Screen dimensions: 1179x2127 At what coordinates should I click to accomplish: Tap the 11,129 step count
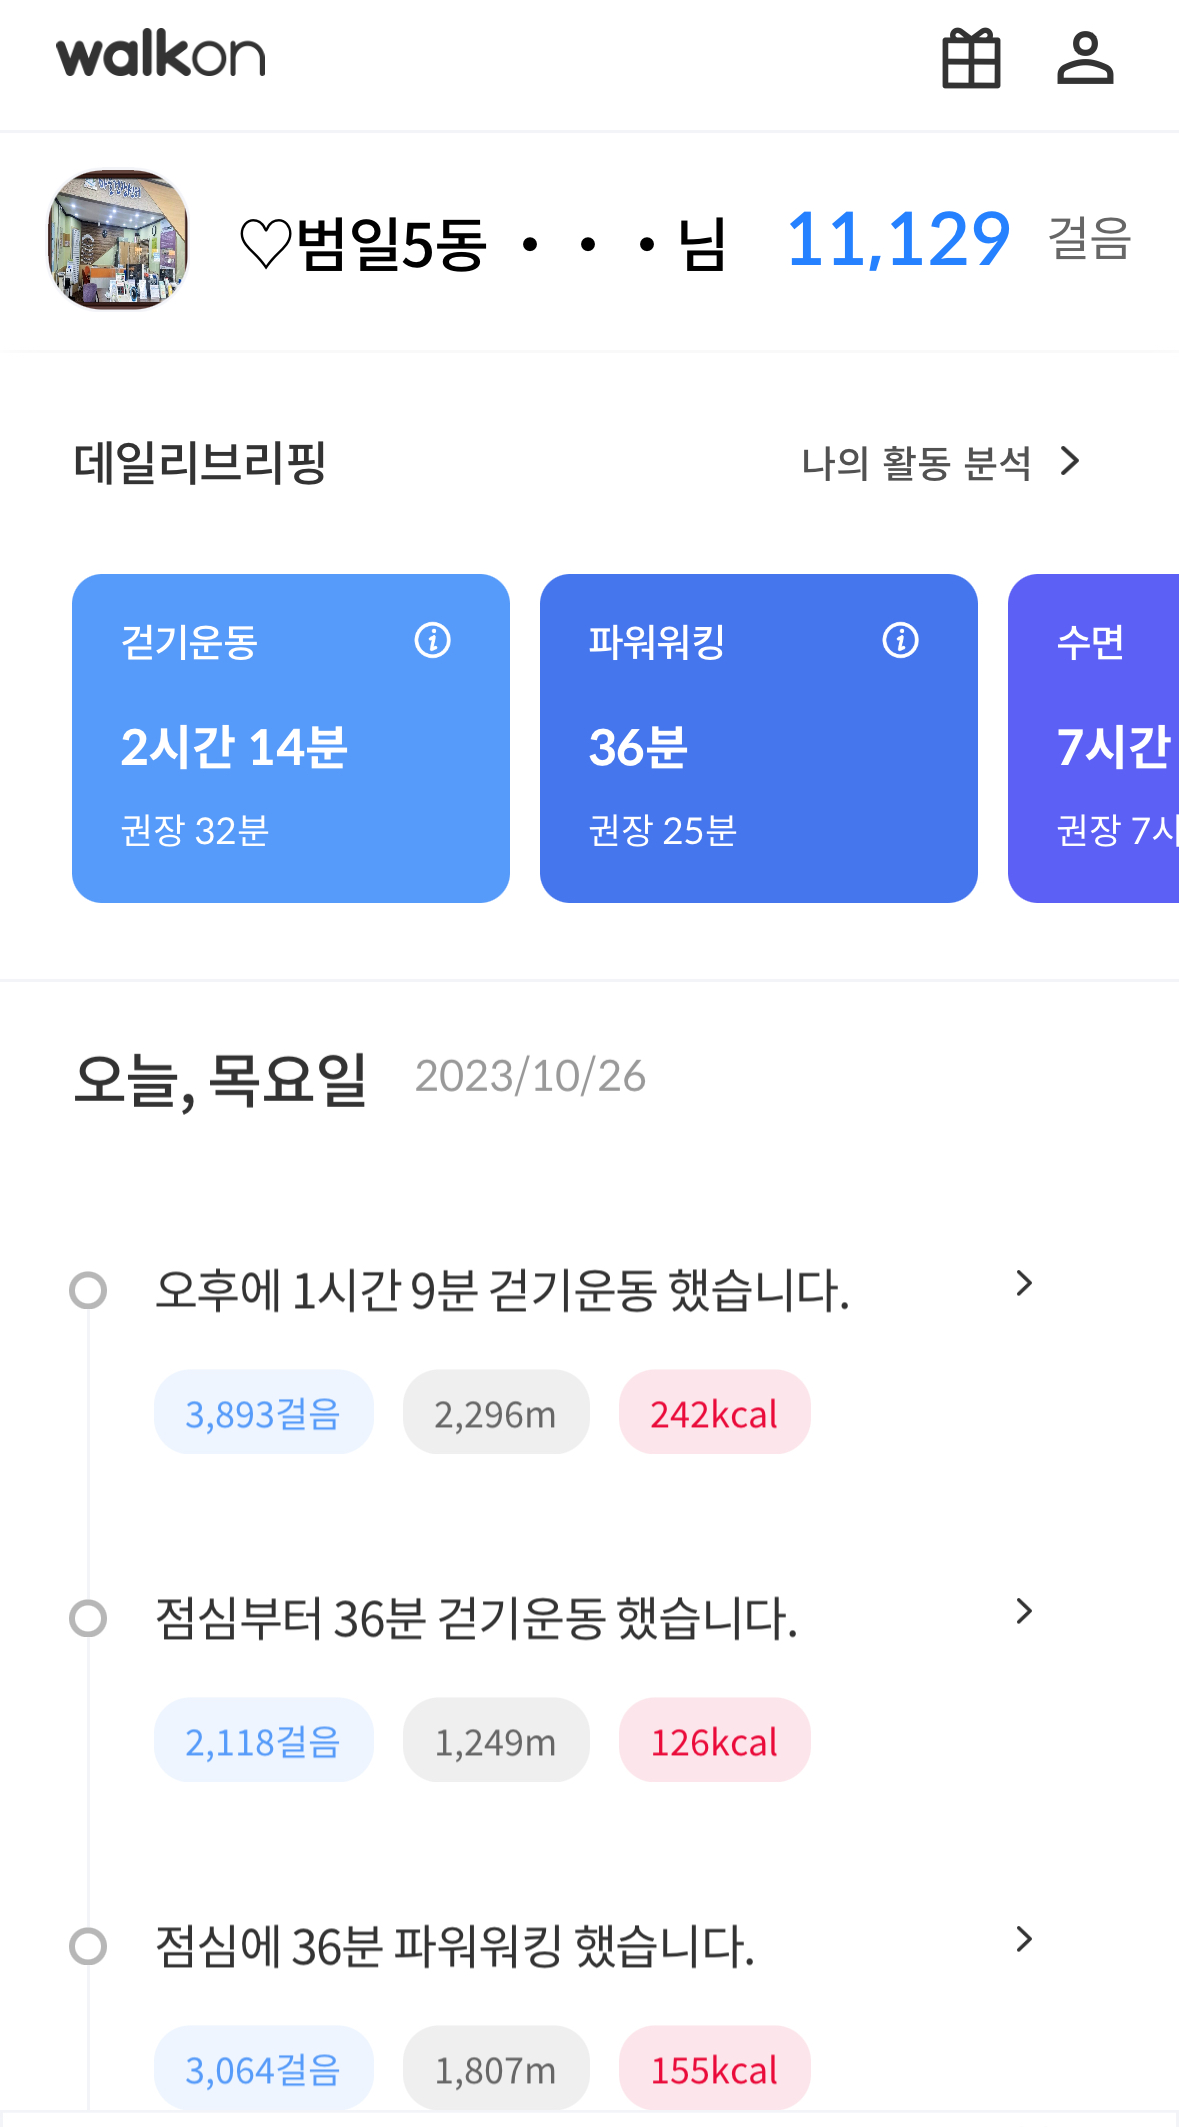[x=898, y=240]
